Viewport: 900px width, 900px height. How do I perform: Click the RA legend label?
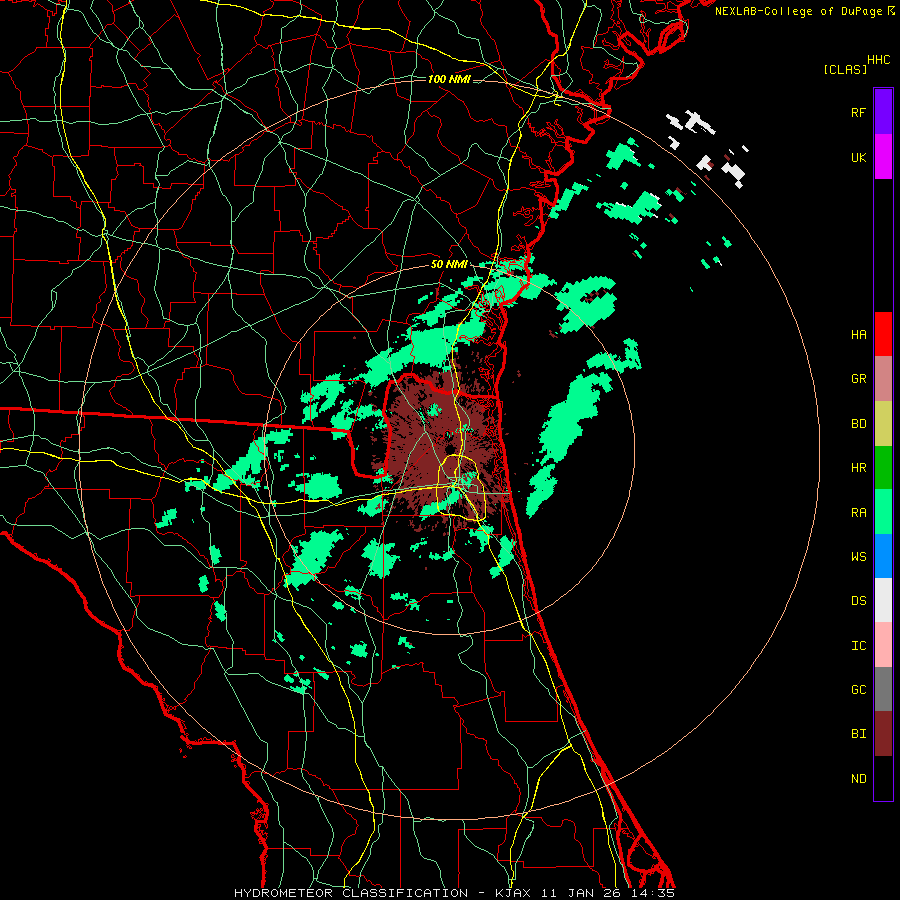click(859, 513)
